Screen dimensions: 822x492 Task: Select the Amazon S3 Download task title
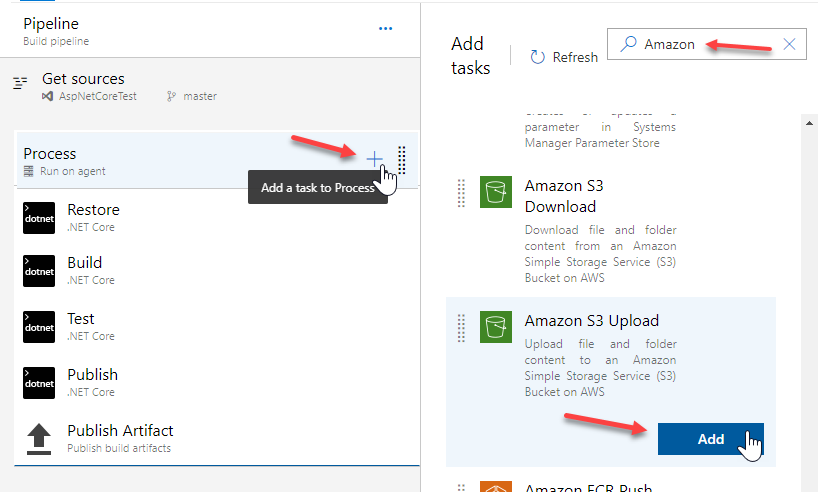[564, 196]
